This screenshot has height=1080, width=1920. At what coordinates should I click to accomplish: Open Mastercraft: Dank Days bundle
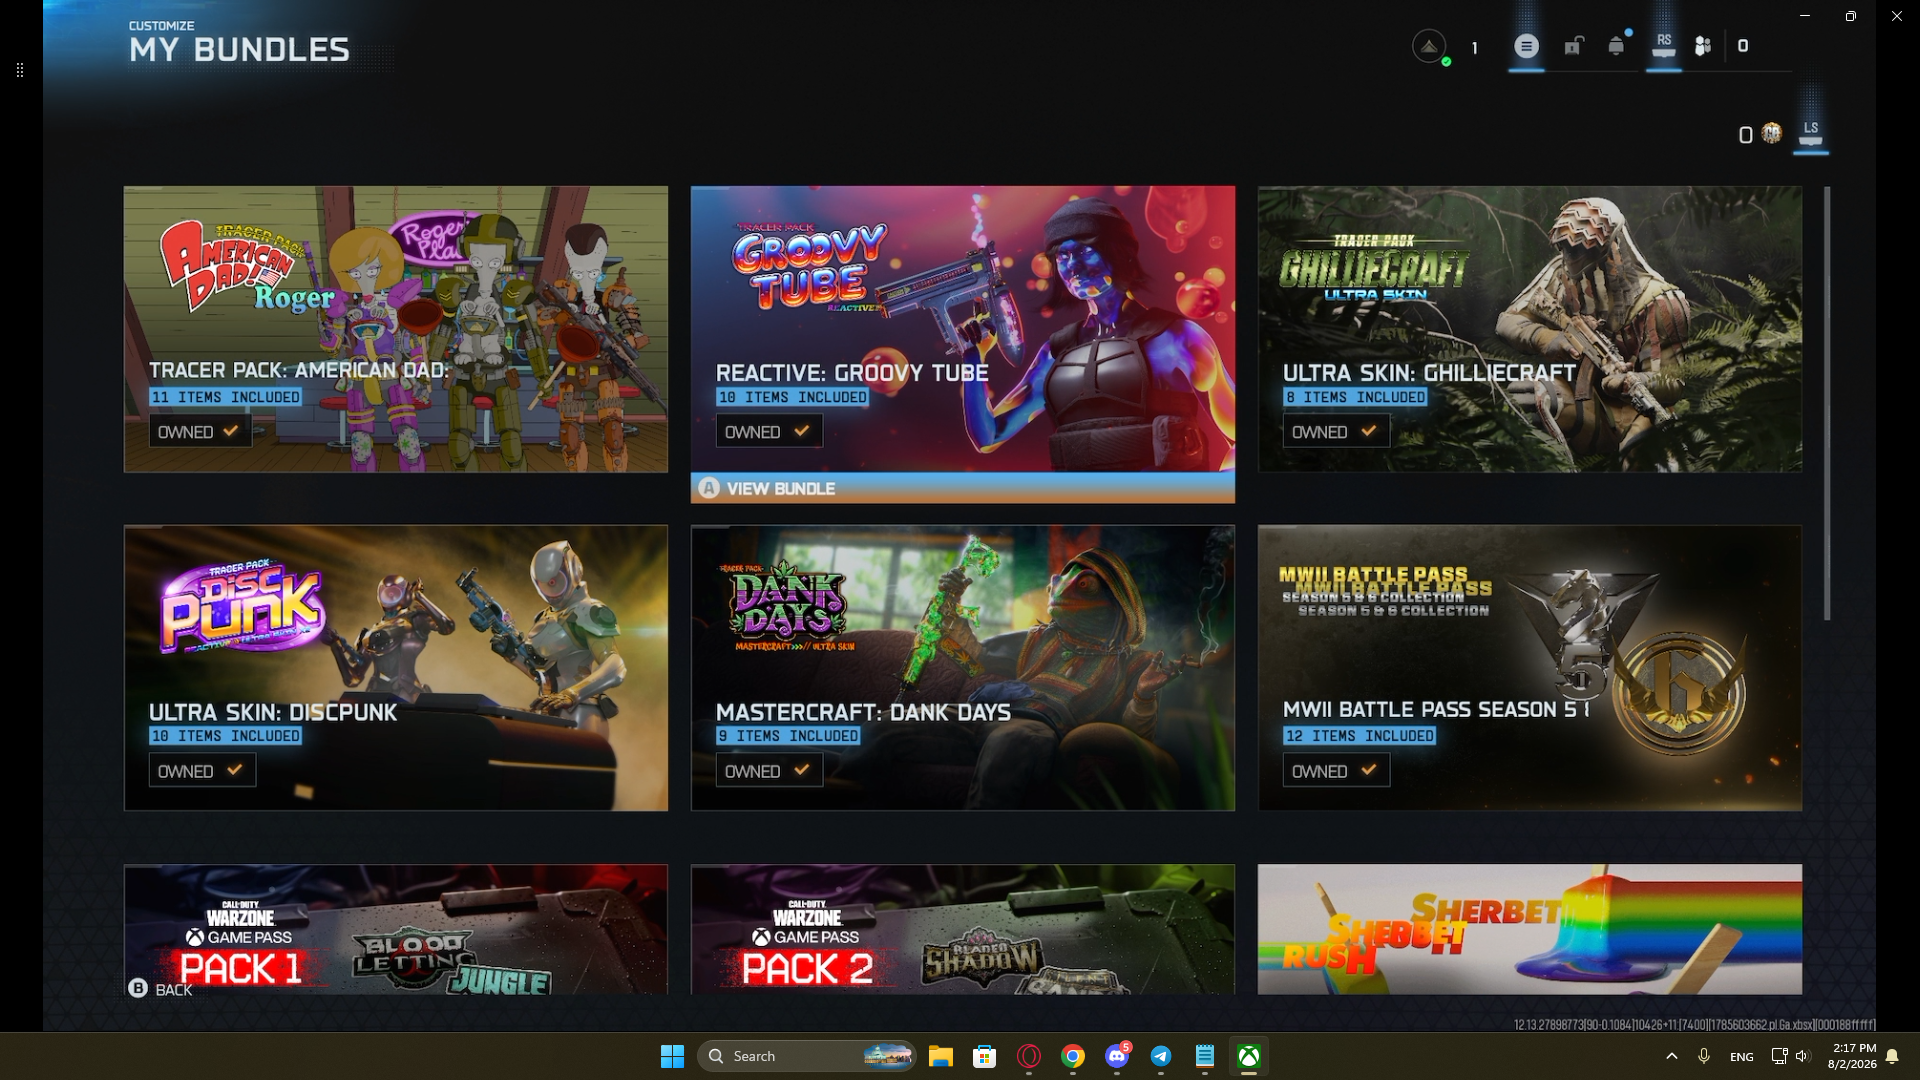pos(963,668)
